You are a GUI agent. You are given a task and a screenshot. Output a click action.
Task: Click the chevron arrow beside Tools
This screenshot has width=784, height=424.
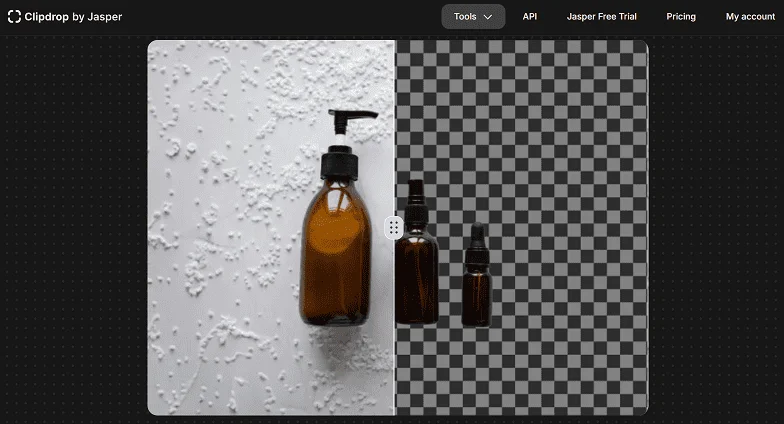pyautogui.click(x=488, y=17)
